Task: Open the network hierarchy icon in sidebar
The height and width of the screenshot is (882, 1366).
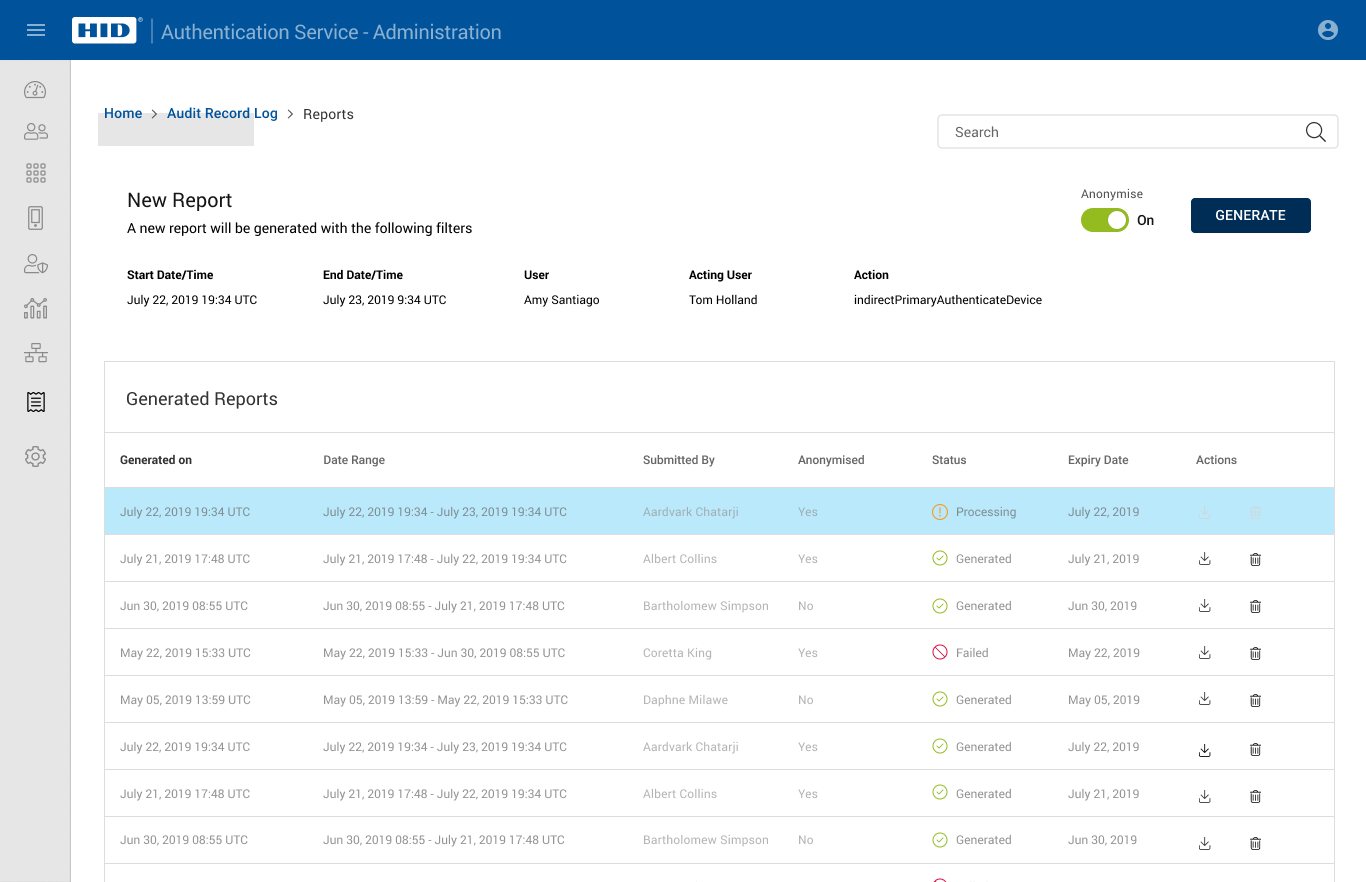Action: 36,353
